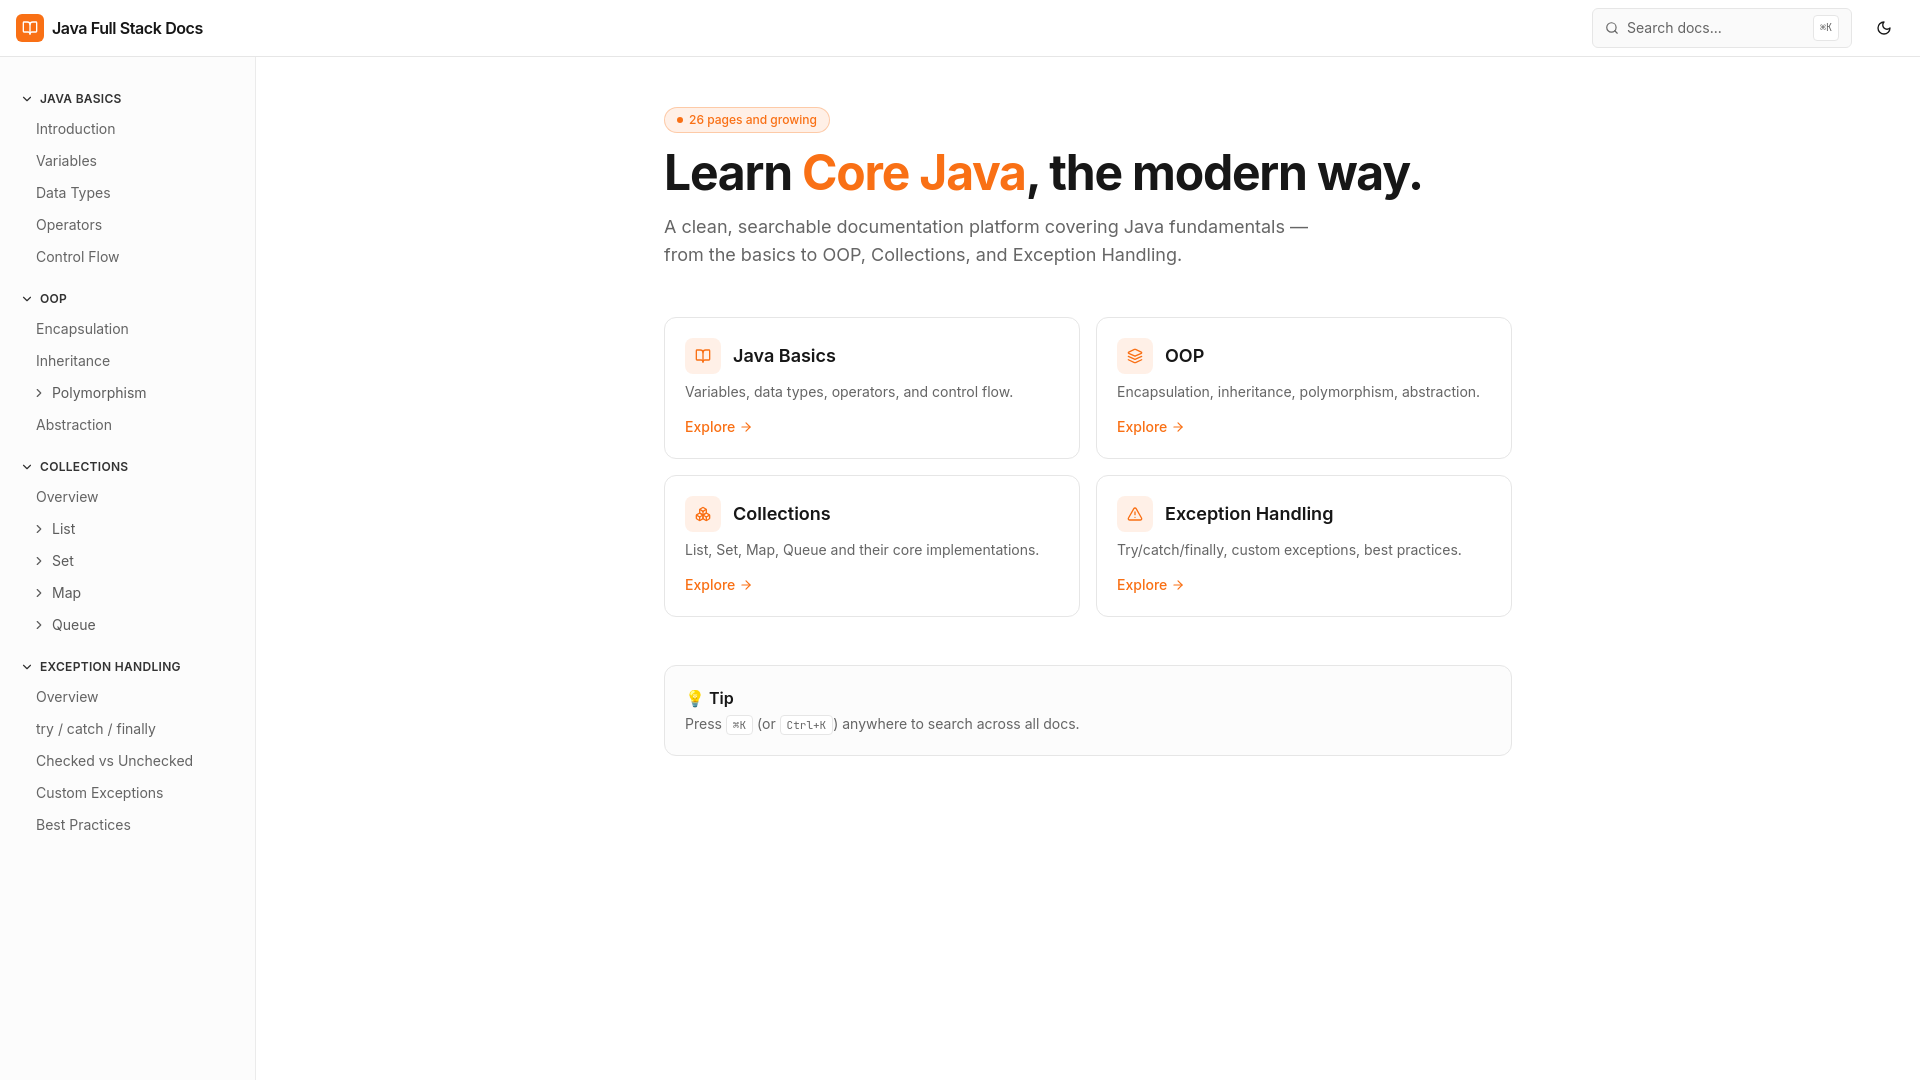Click Explore link in OOP card
The image size is (1920, 1080).
[x=1150, y=427]
